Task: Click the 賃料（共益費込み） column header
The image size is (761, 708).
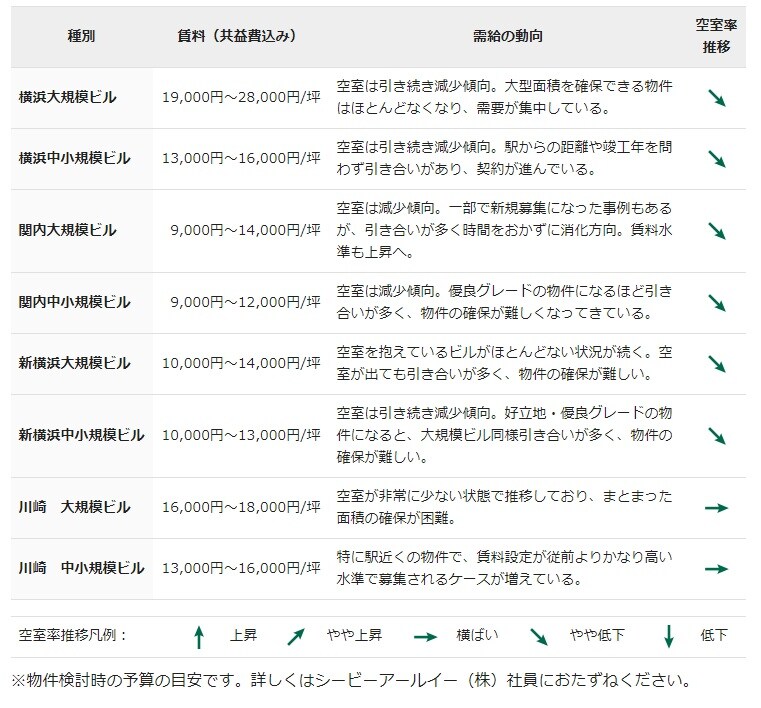Action: click(x=236, y=37)
